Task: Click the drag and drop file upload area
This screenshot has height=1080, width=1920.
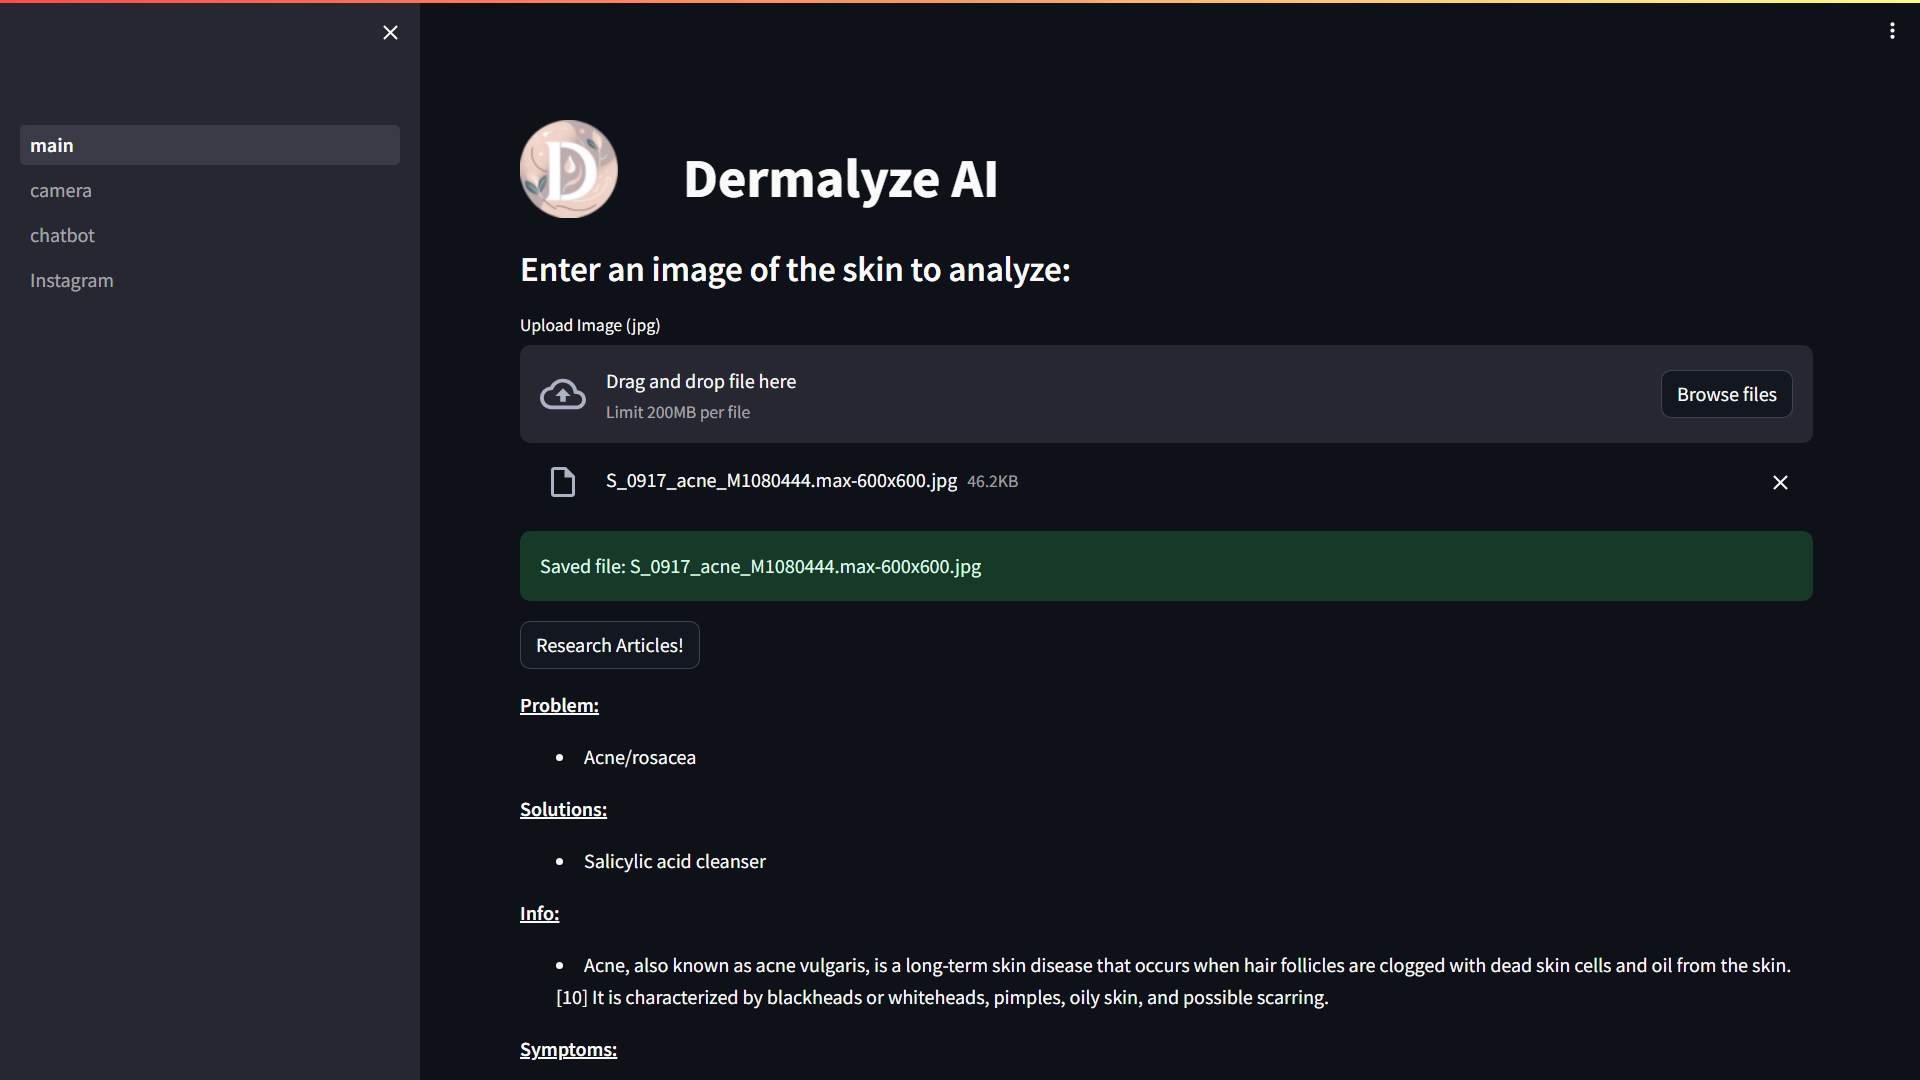Action: click(x=1166, y=393)
